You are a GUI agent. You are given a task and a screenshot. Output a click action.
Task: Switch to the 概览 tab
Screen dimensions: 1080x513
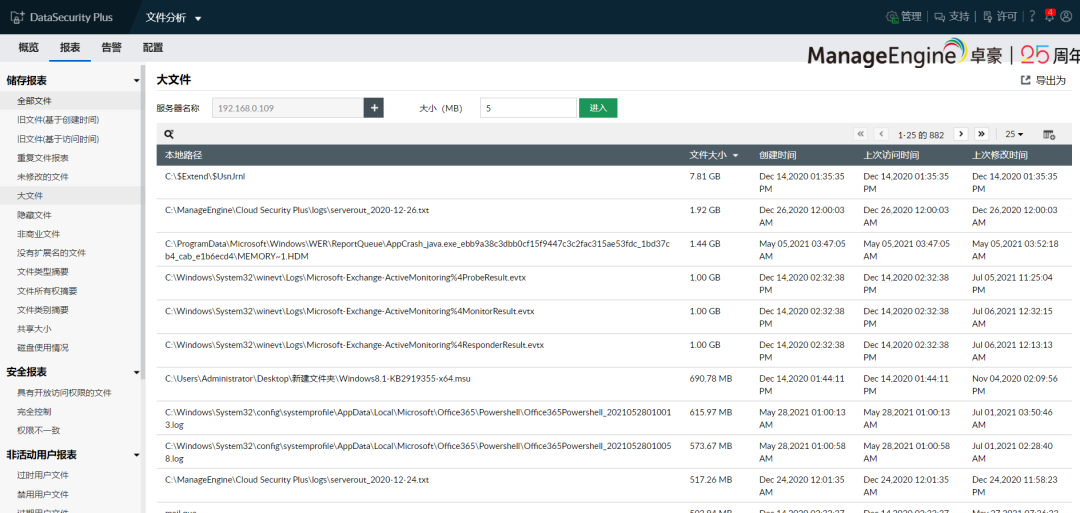tap(29, 47)
